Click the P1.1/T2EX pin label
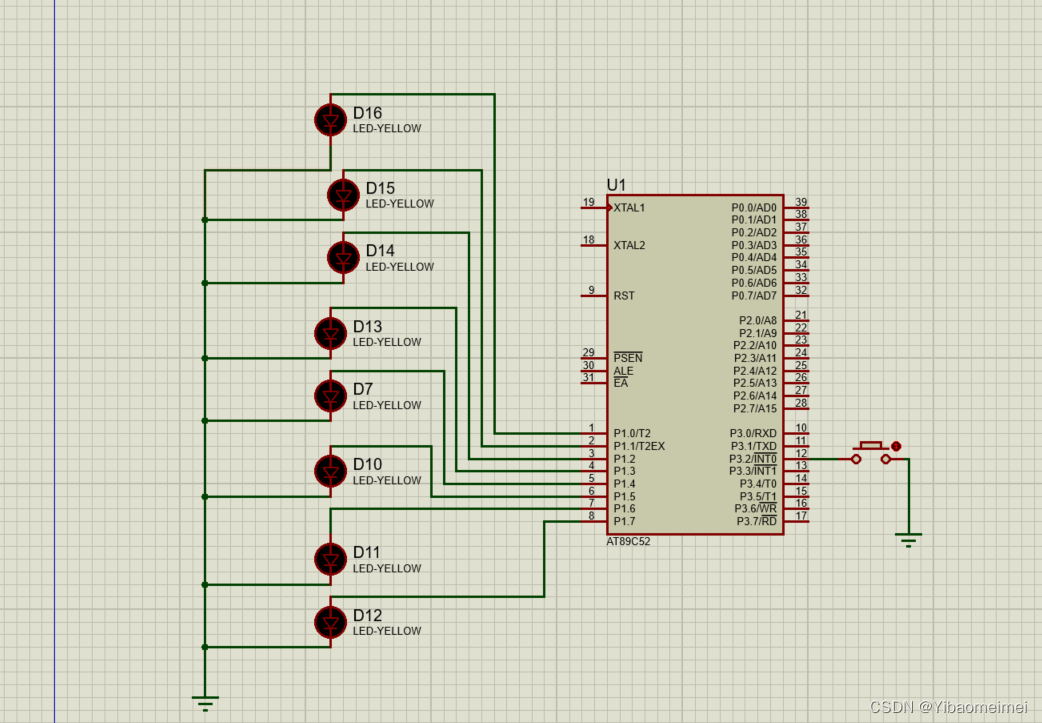 639,446
